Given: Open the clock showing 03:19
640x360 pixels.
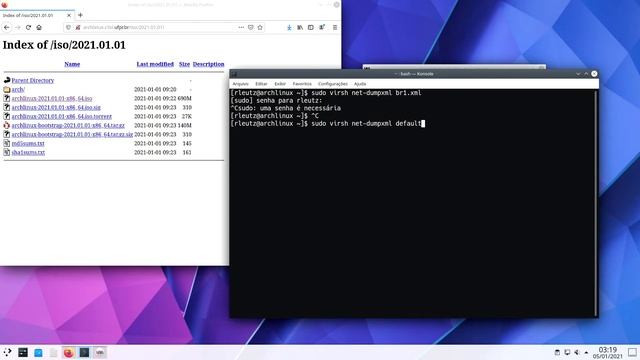Looking at the screenshot, I should pyautogui.click(x=608, y=353).
